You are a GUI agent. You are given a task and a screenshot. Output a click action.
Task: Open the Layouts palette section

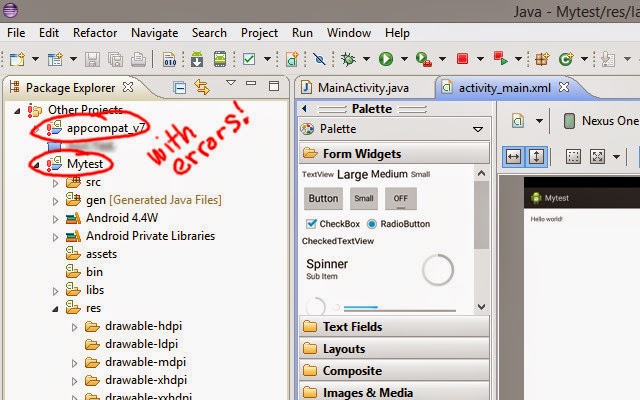pos(395,349)
